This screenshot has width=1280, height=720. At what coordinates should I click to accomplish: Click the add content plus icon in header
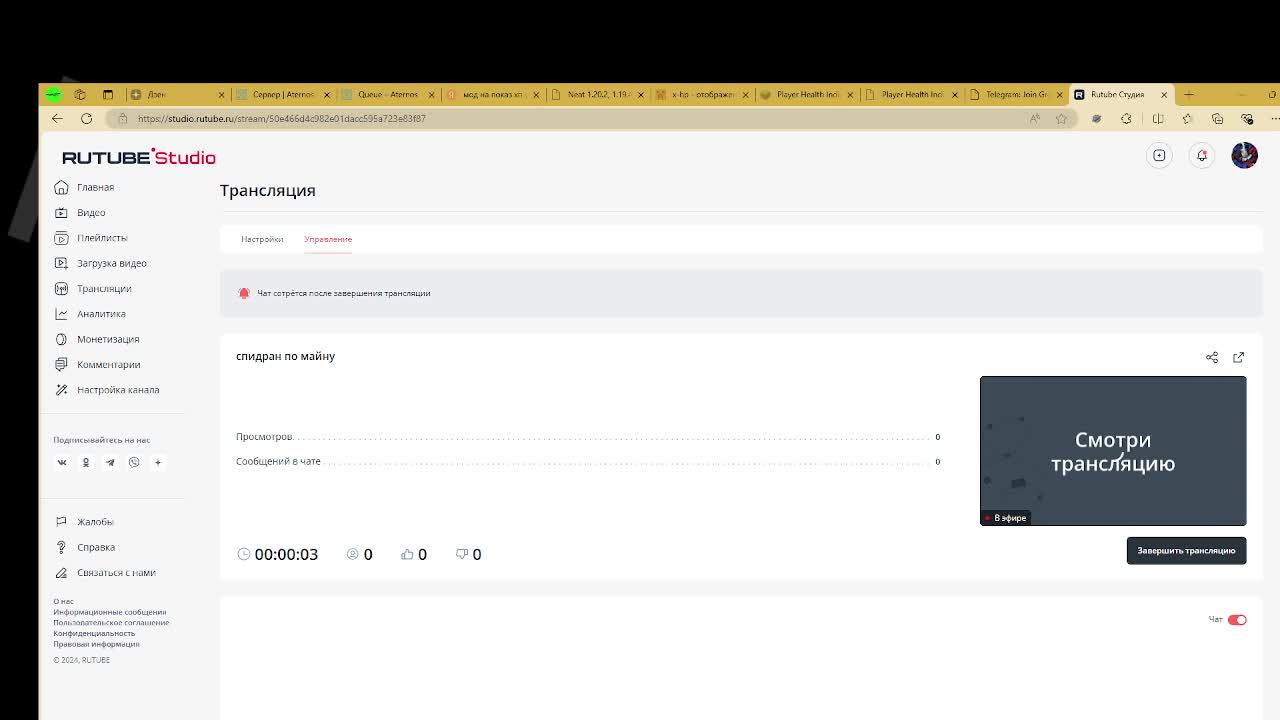tap(1159, 155)
